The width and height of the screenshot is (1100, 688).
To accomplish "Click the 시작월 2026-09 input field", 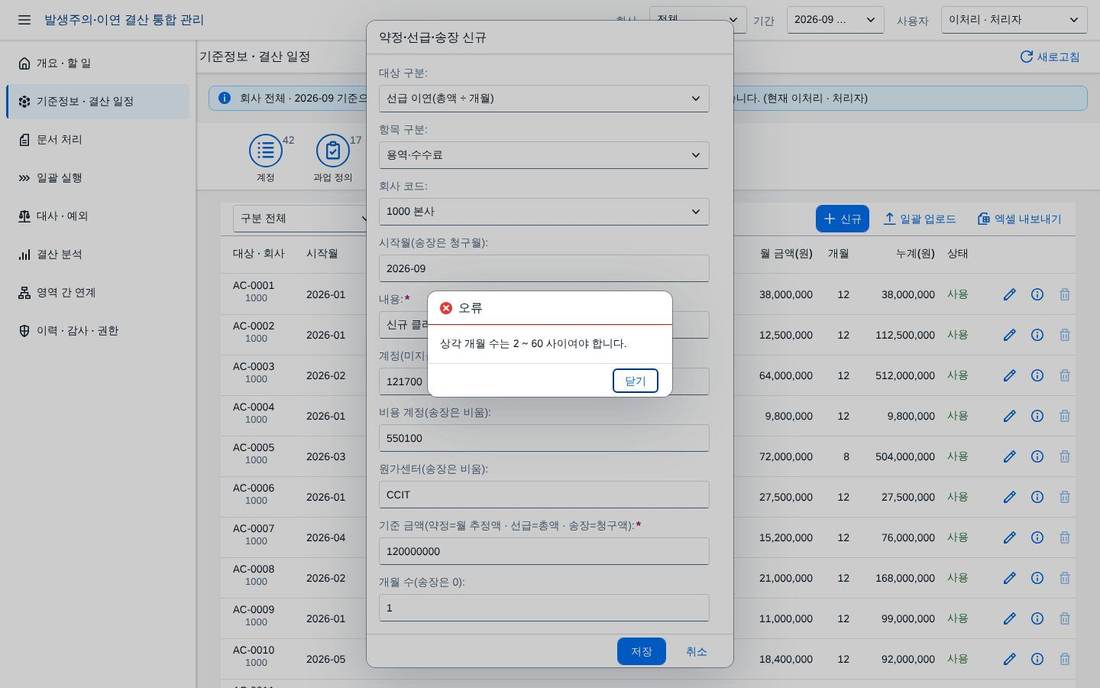I will click(544, 268).
